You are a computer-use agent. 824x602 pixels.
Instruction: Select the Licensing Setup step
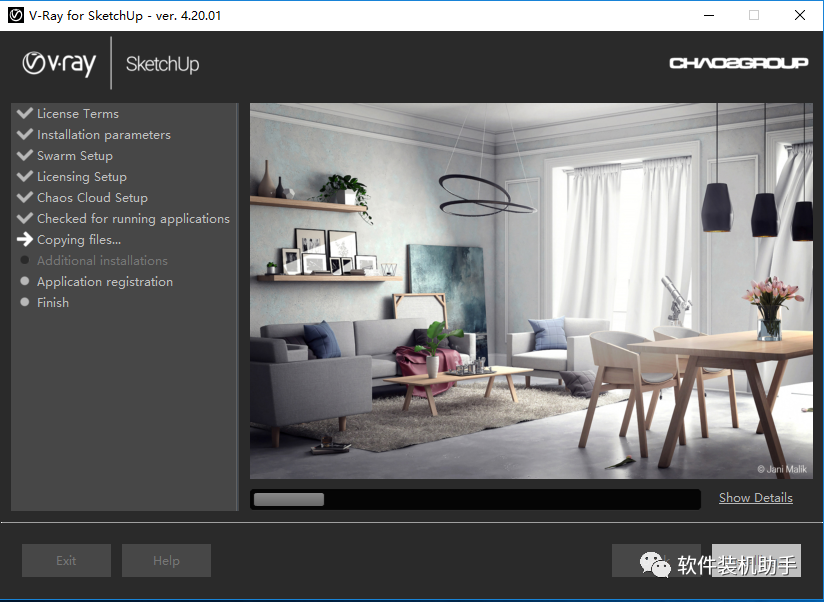pyautogui.click(x=81, y=177)
